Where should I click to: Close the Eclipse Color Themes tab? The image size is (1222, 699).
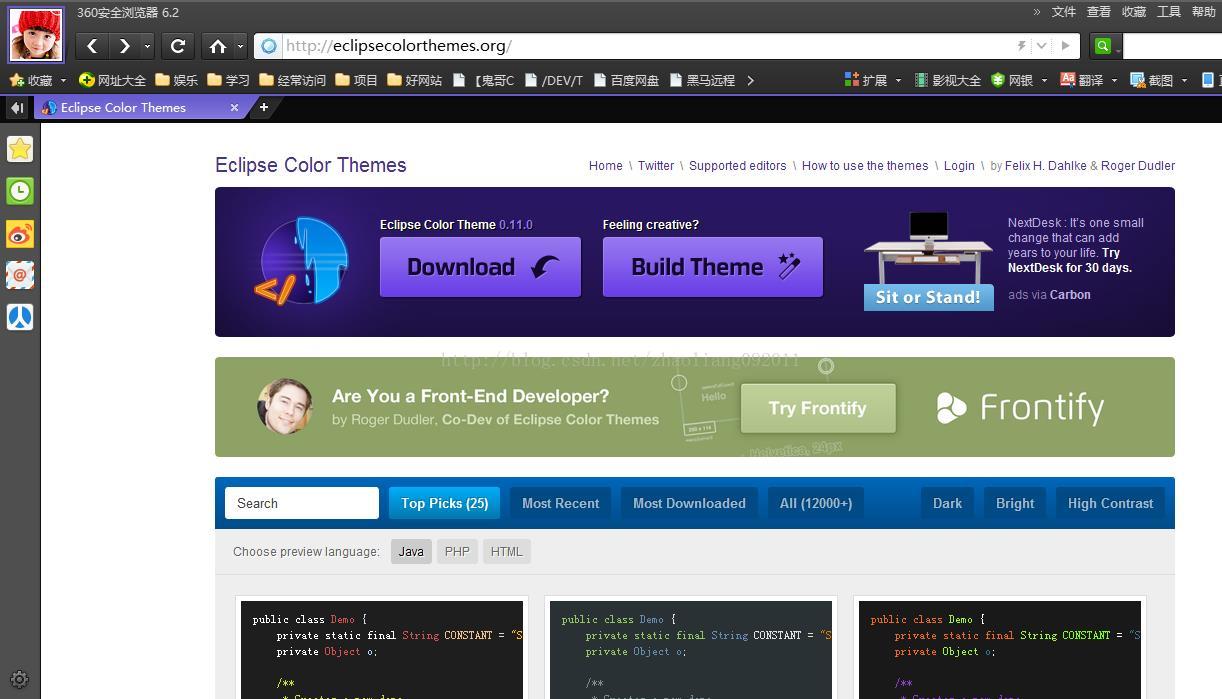(235, 107)
